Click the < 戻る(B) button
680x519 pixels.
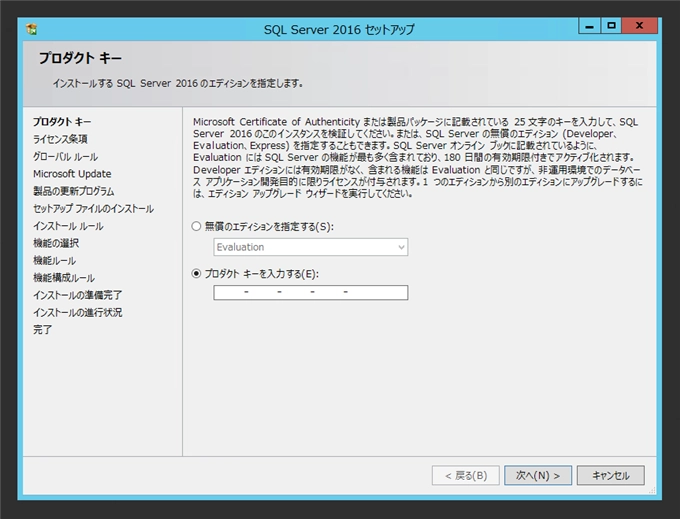coord(466,476)
